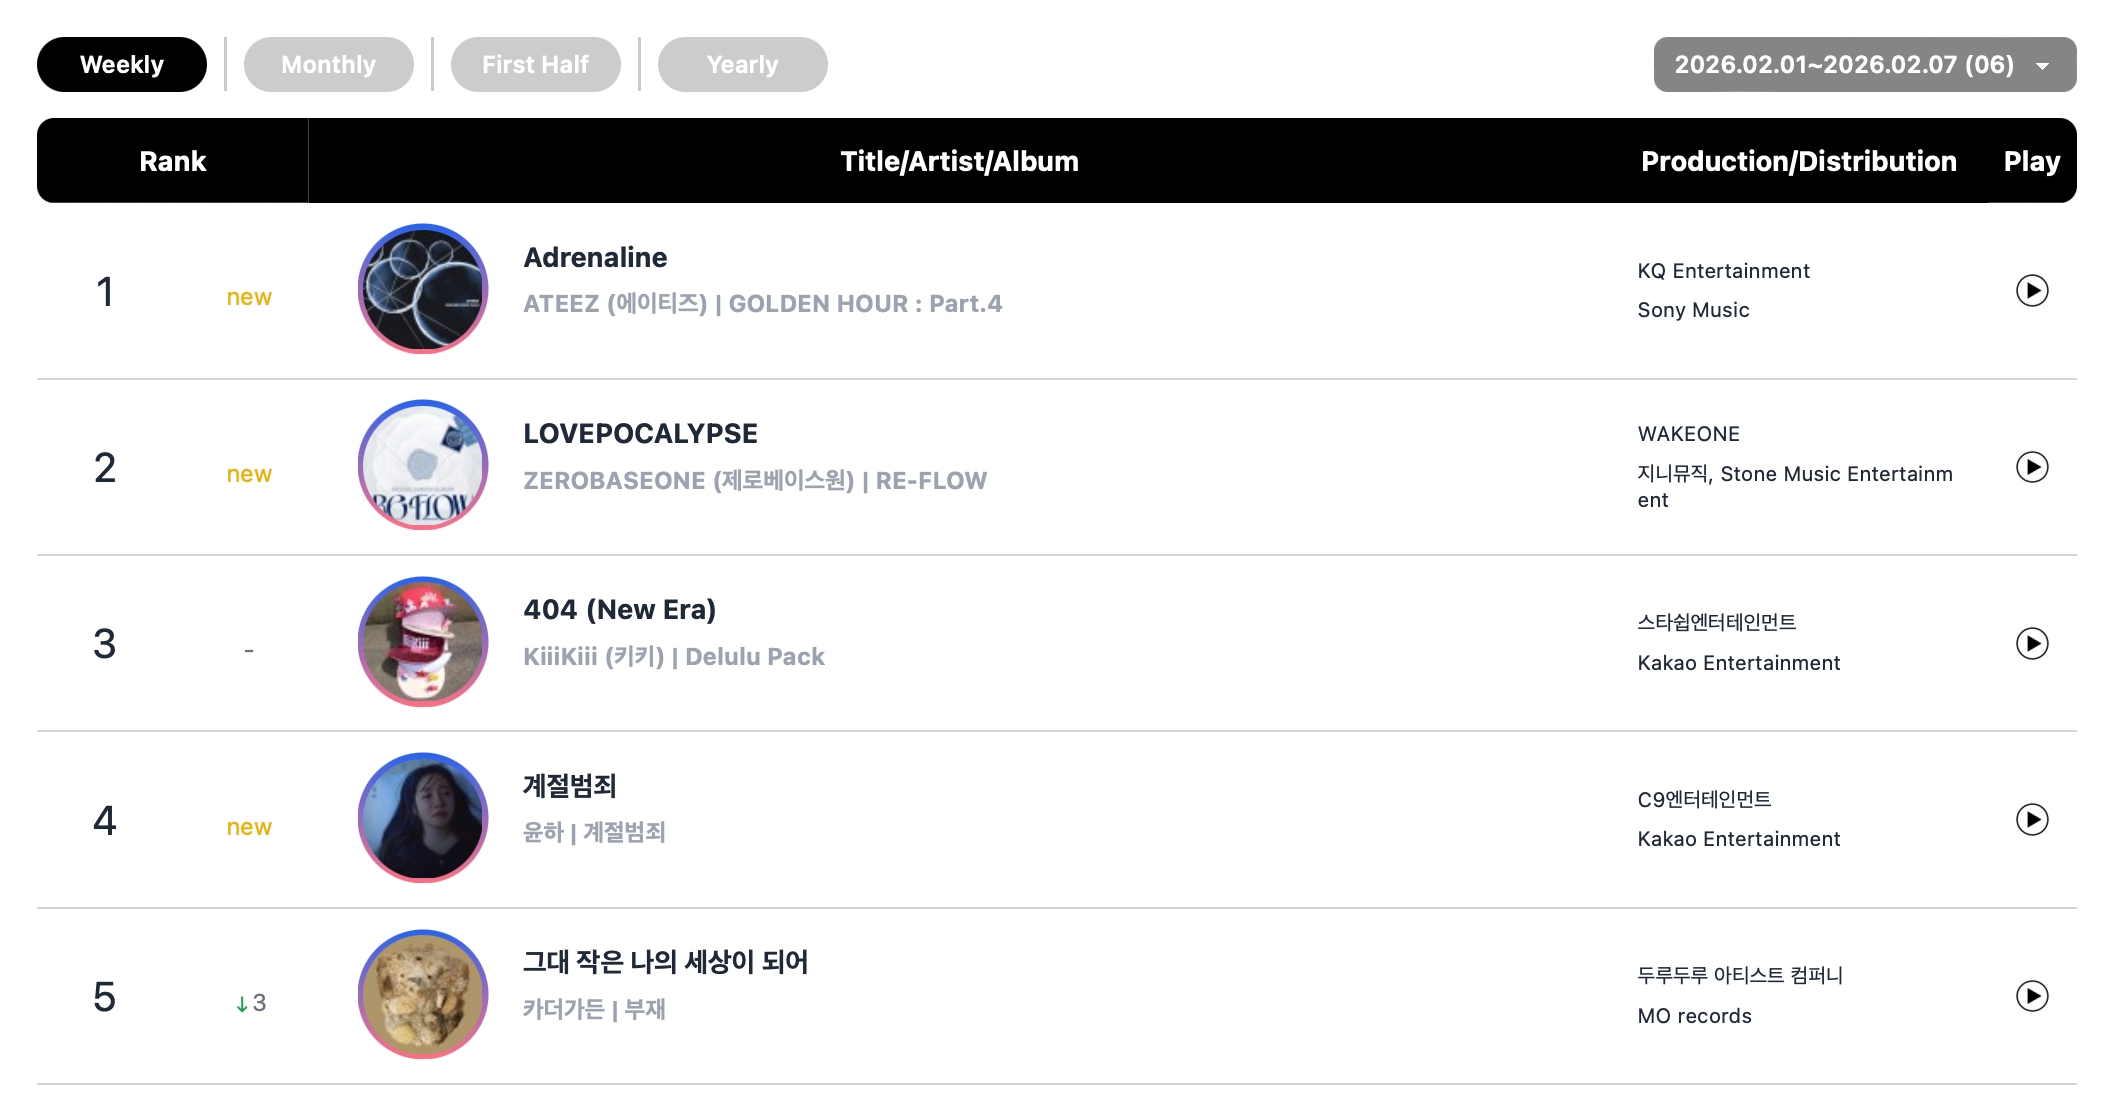The height and width of the screenshot is (1103, 2117).
Task: Select the Weekly chart tab
Action: pos(122,65)
